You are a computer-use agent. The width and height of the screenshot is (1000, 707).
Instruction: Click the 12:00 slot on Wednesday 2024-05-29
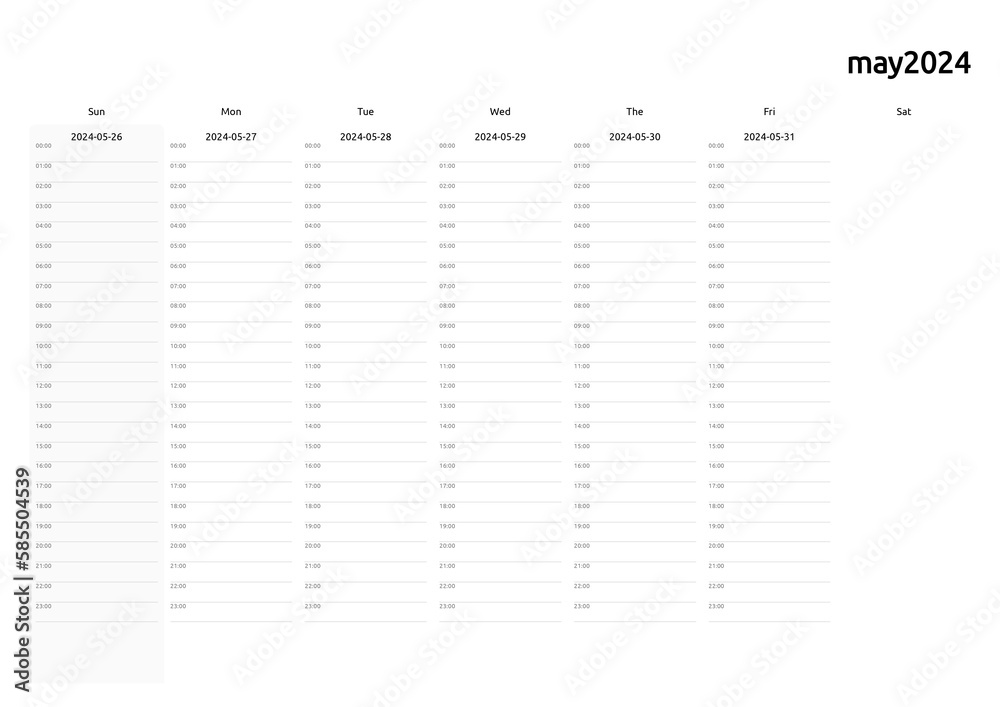point(500,392)
